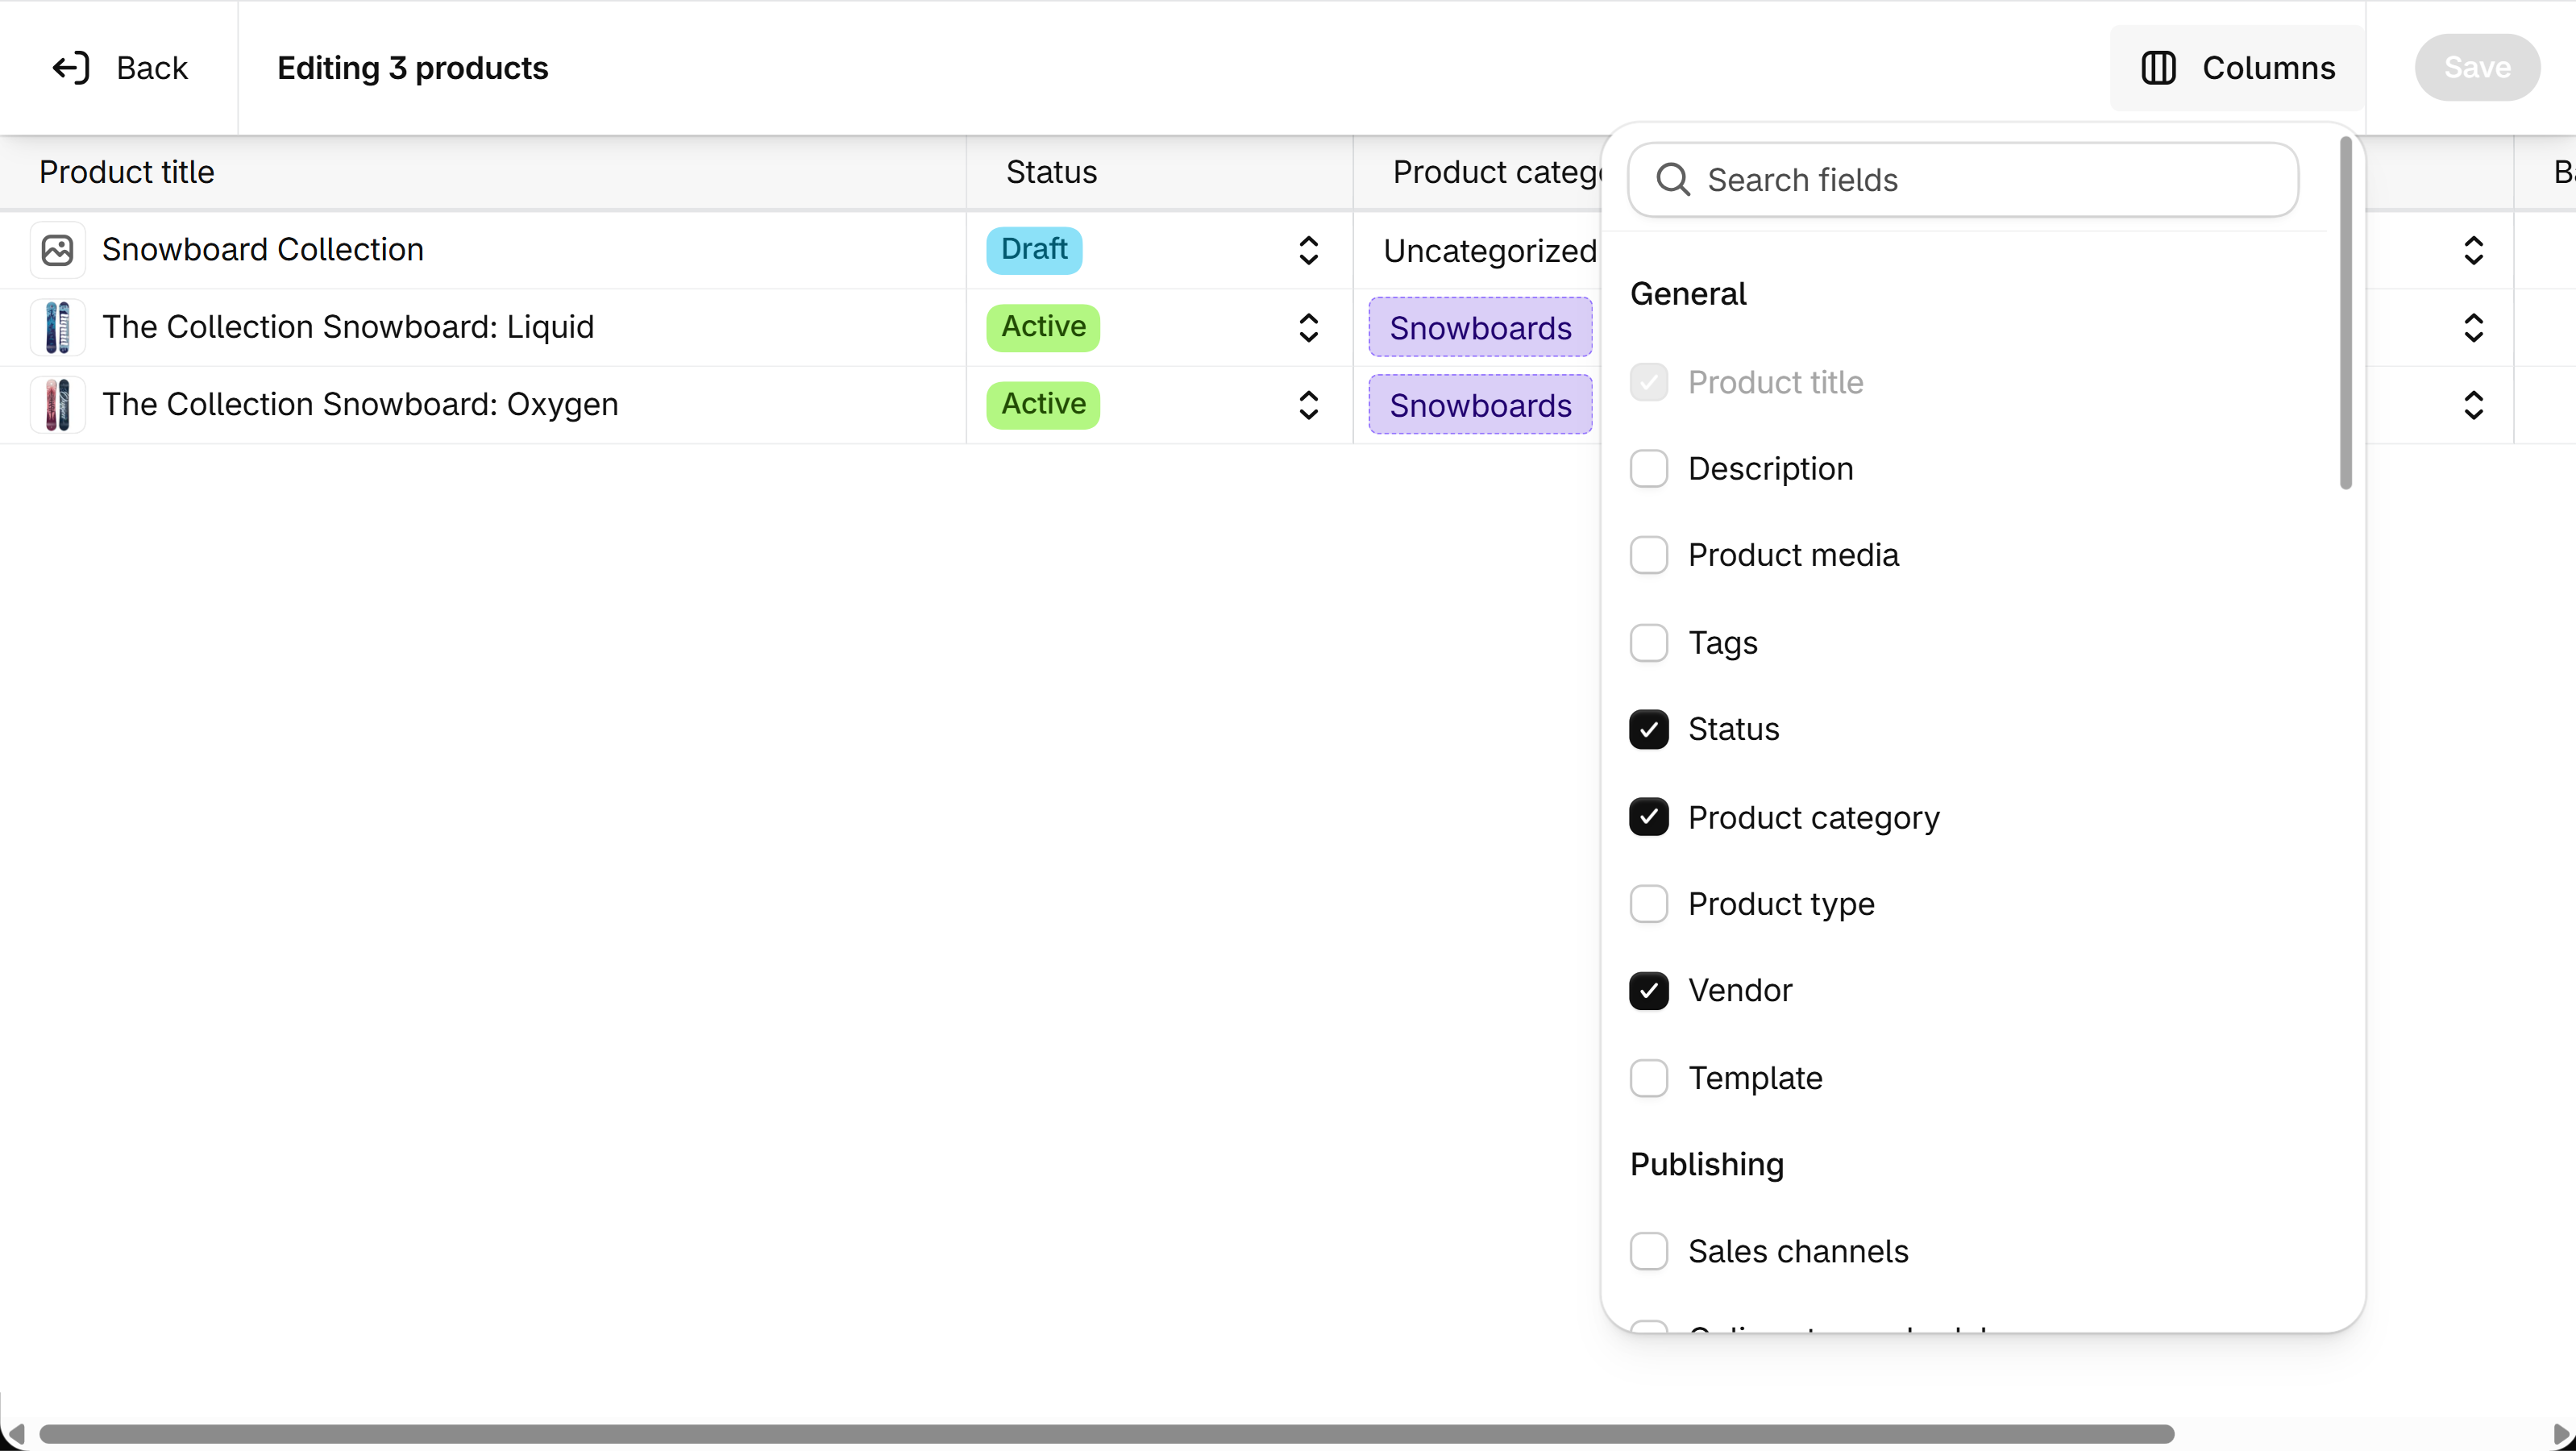
Task: Click the Save button
Action: [x=2477, y=68]
